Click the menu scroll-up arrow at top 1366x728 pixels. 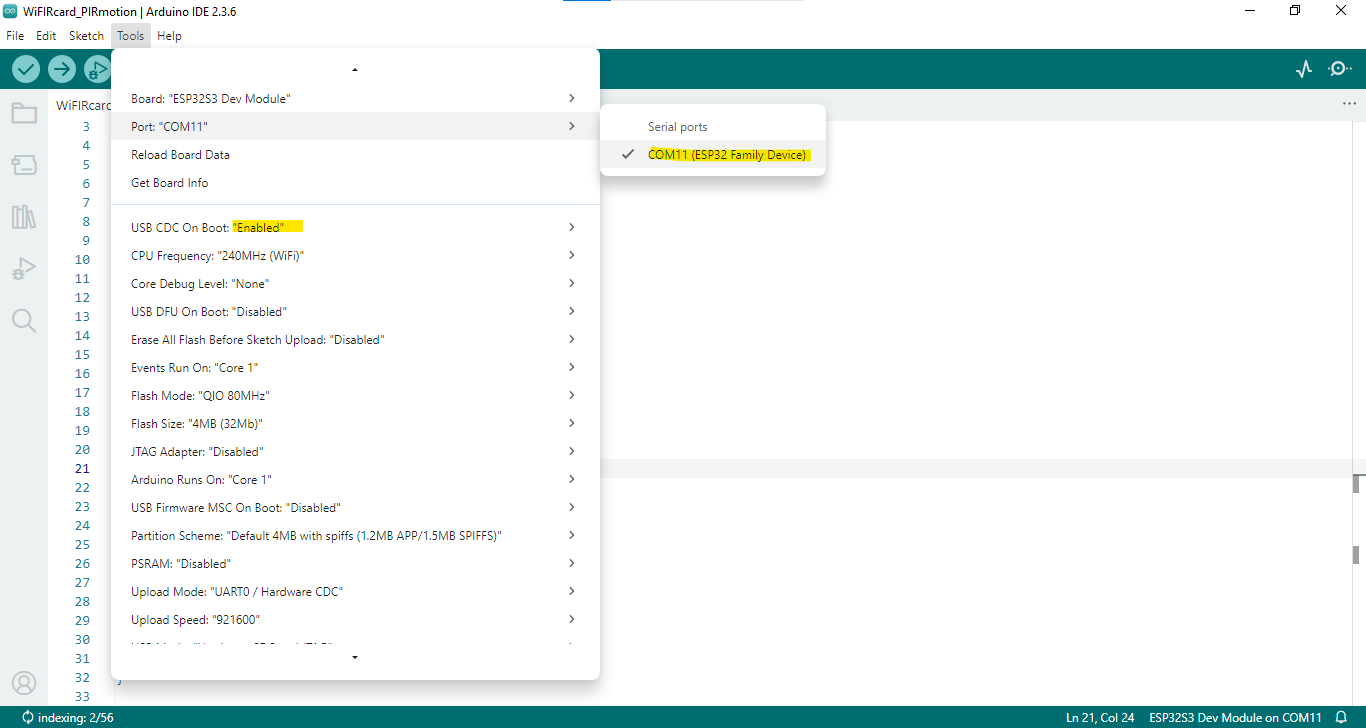[355, 70]
